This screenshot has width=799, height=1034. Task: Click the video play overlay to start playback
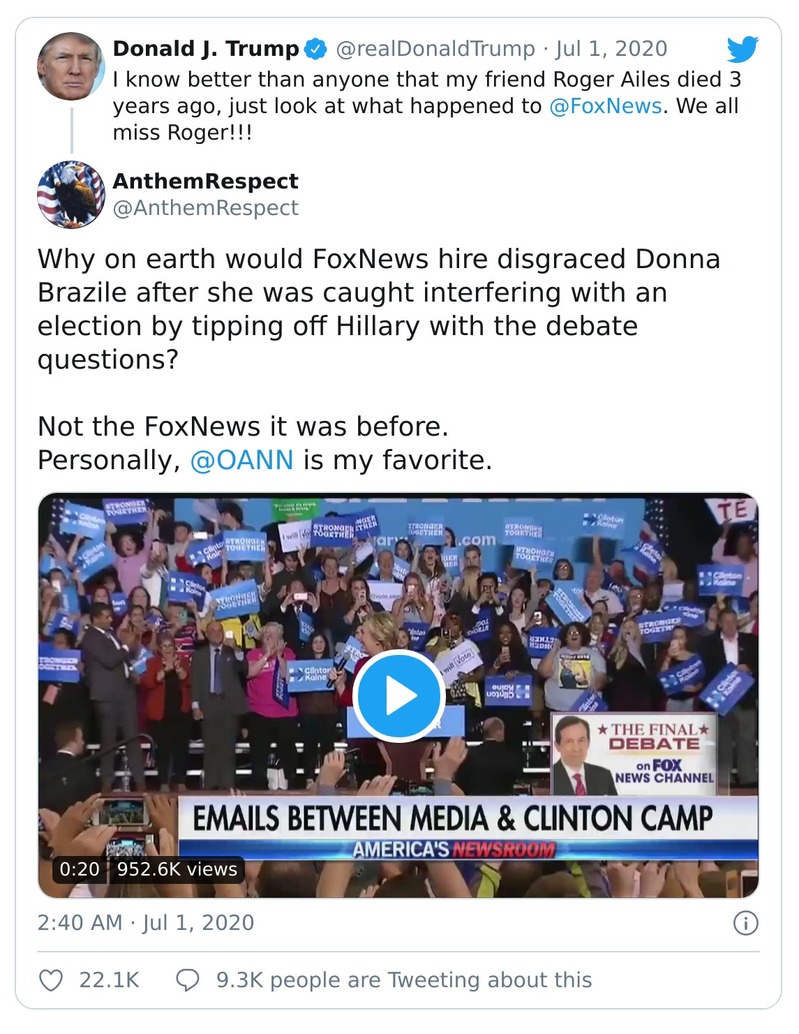(x=399, y=692)
